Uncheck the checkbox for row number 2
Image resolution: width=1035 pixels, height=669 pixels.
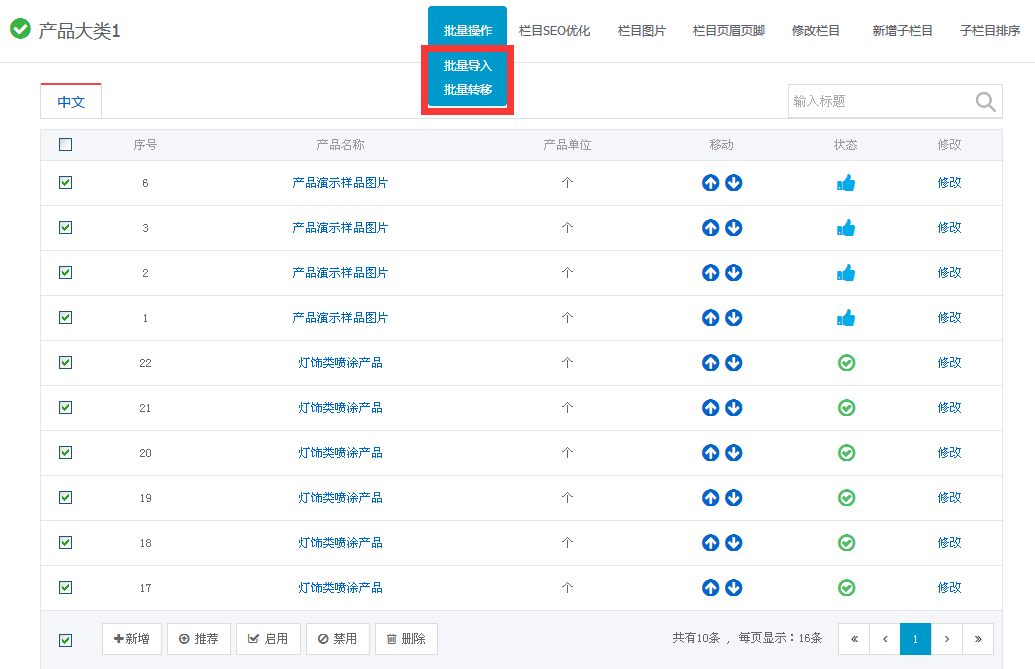[66, 273]
